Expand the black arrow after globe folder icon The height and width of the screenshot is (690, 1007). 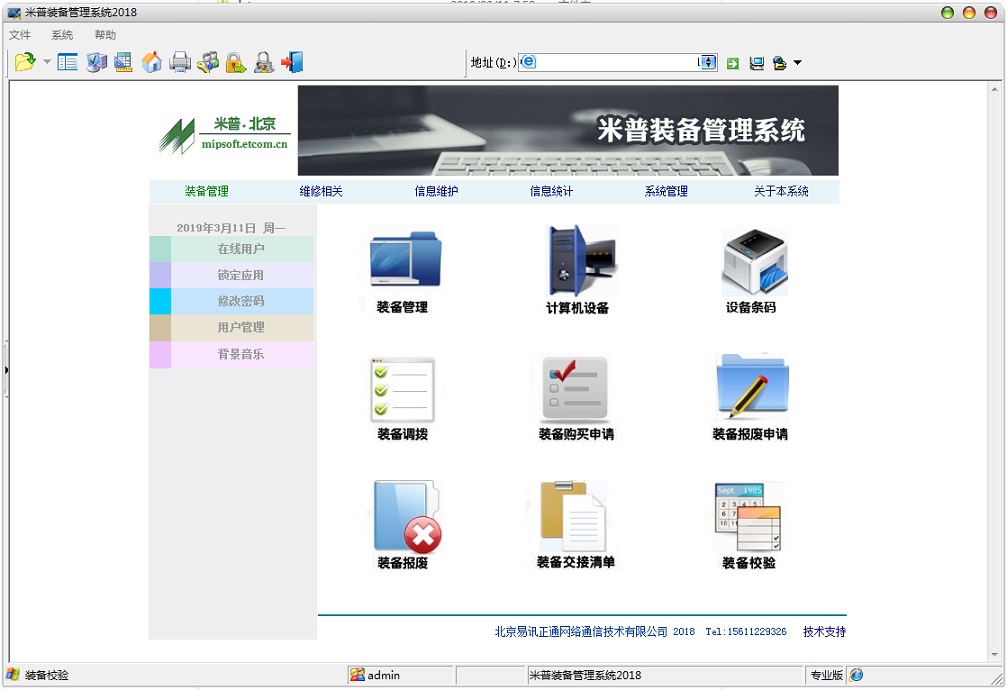tap(798, 63)
